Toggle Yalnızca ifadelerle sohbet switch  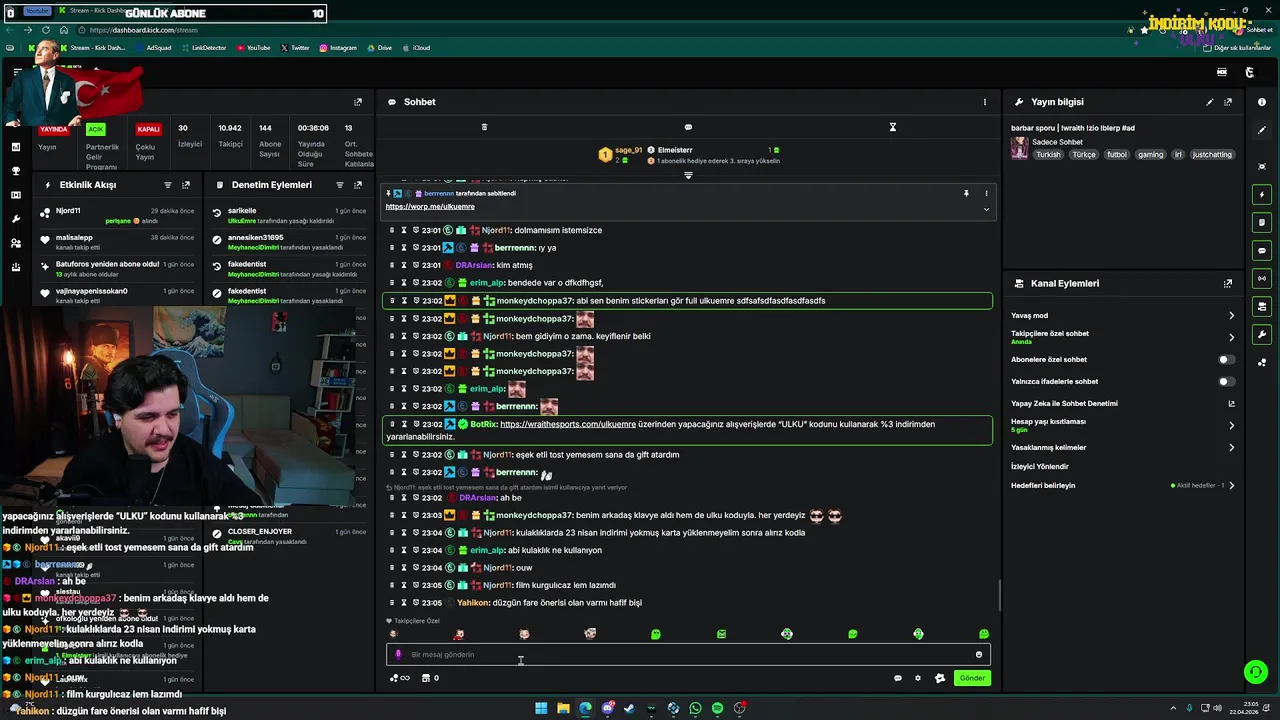click(x=1225, y=381)
